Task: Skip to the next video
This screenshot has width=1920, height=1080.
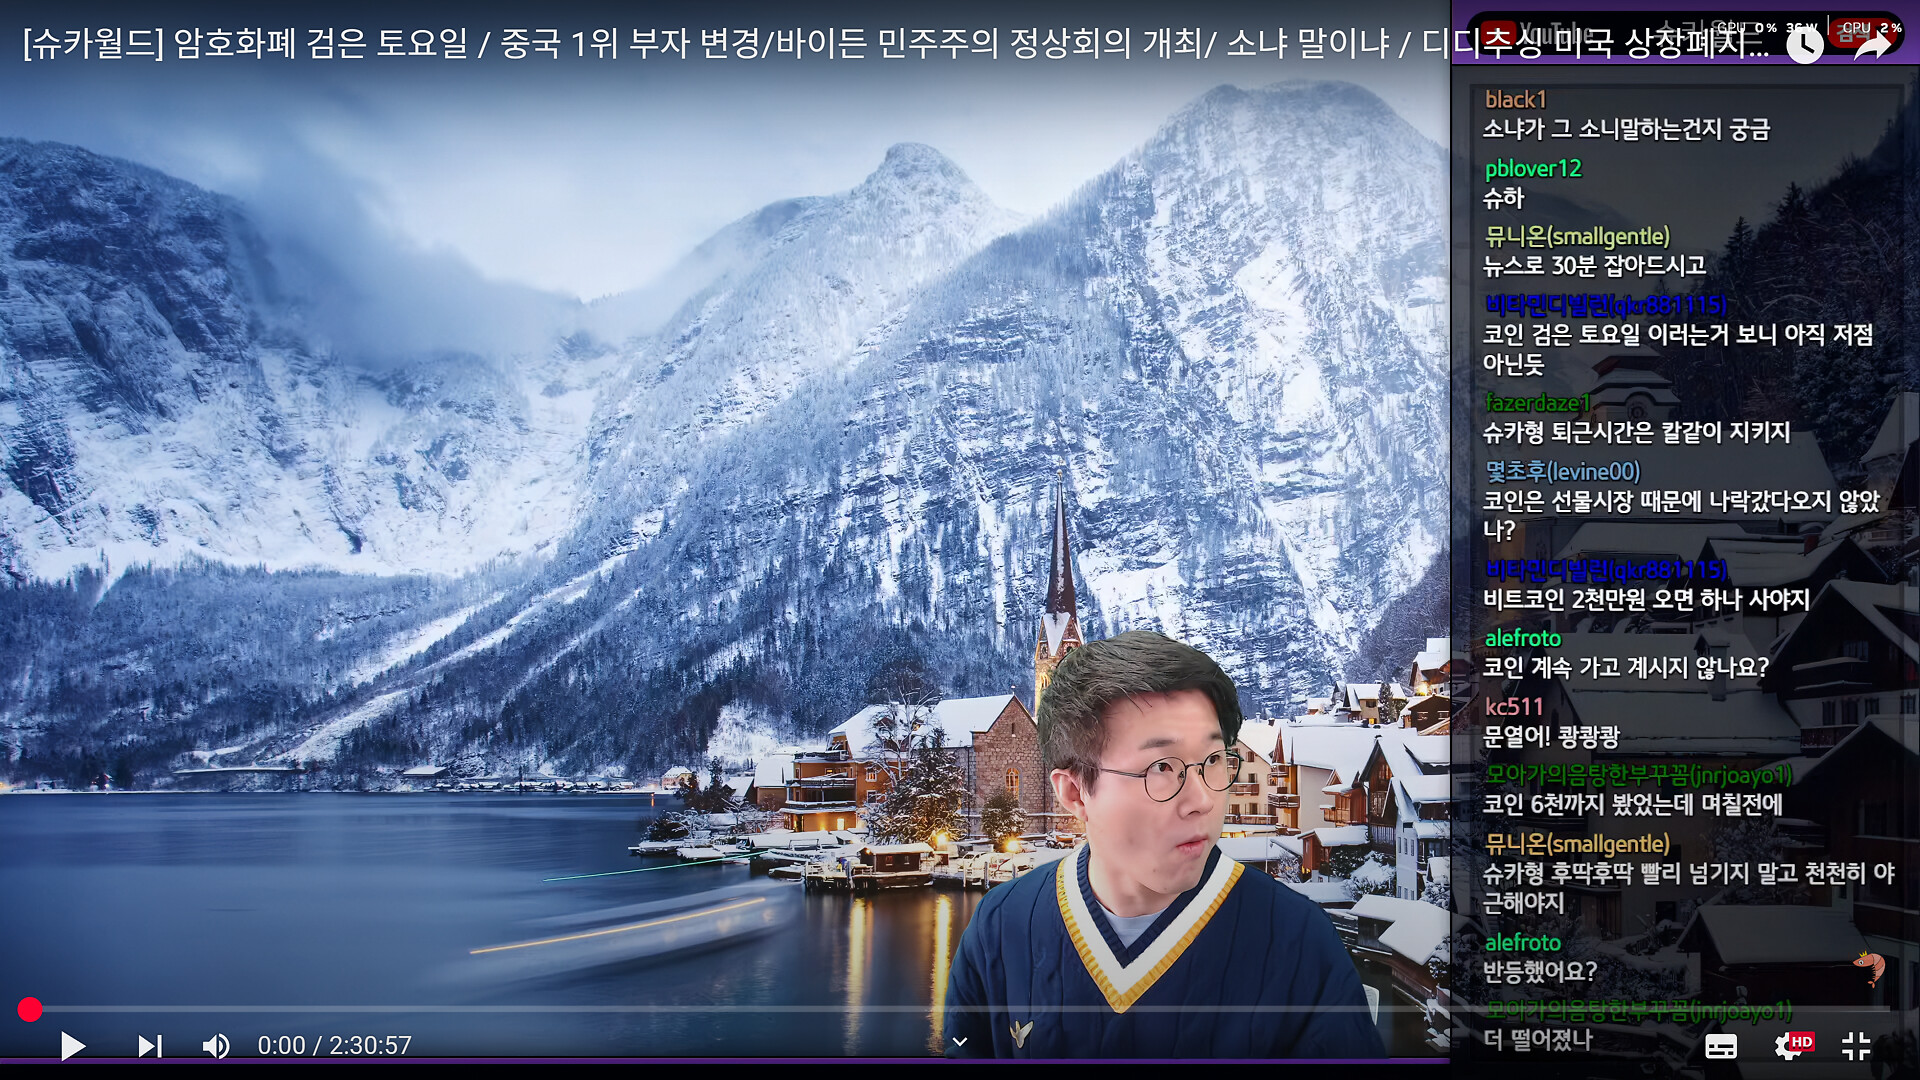Action: [x=149, y=1046]
